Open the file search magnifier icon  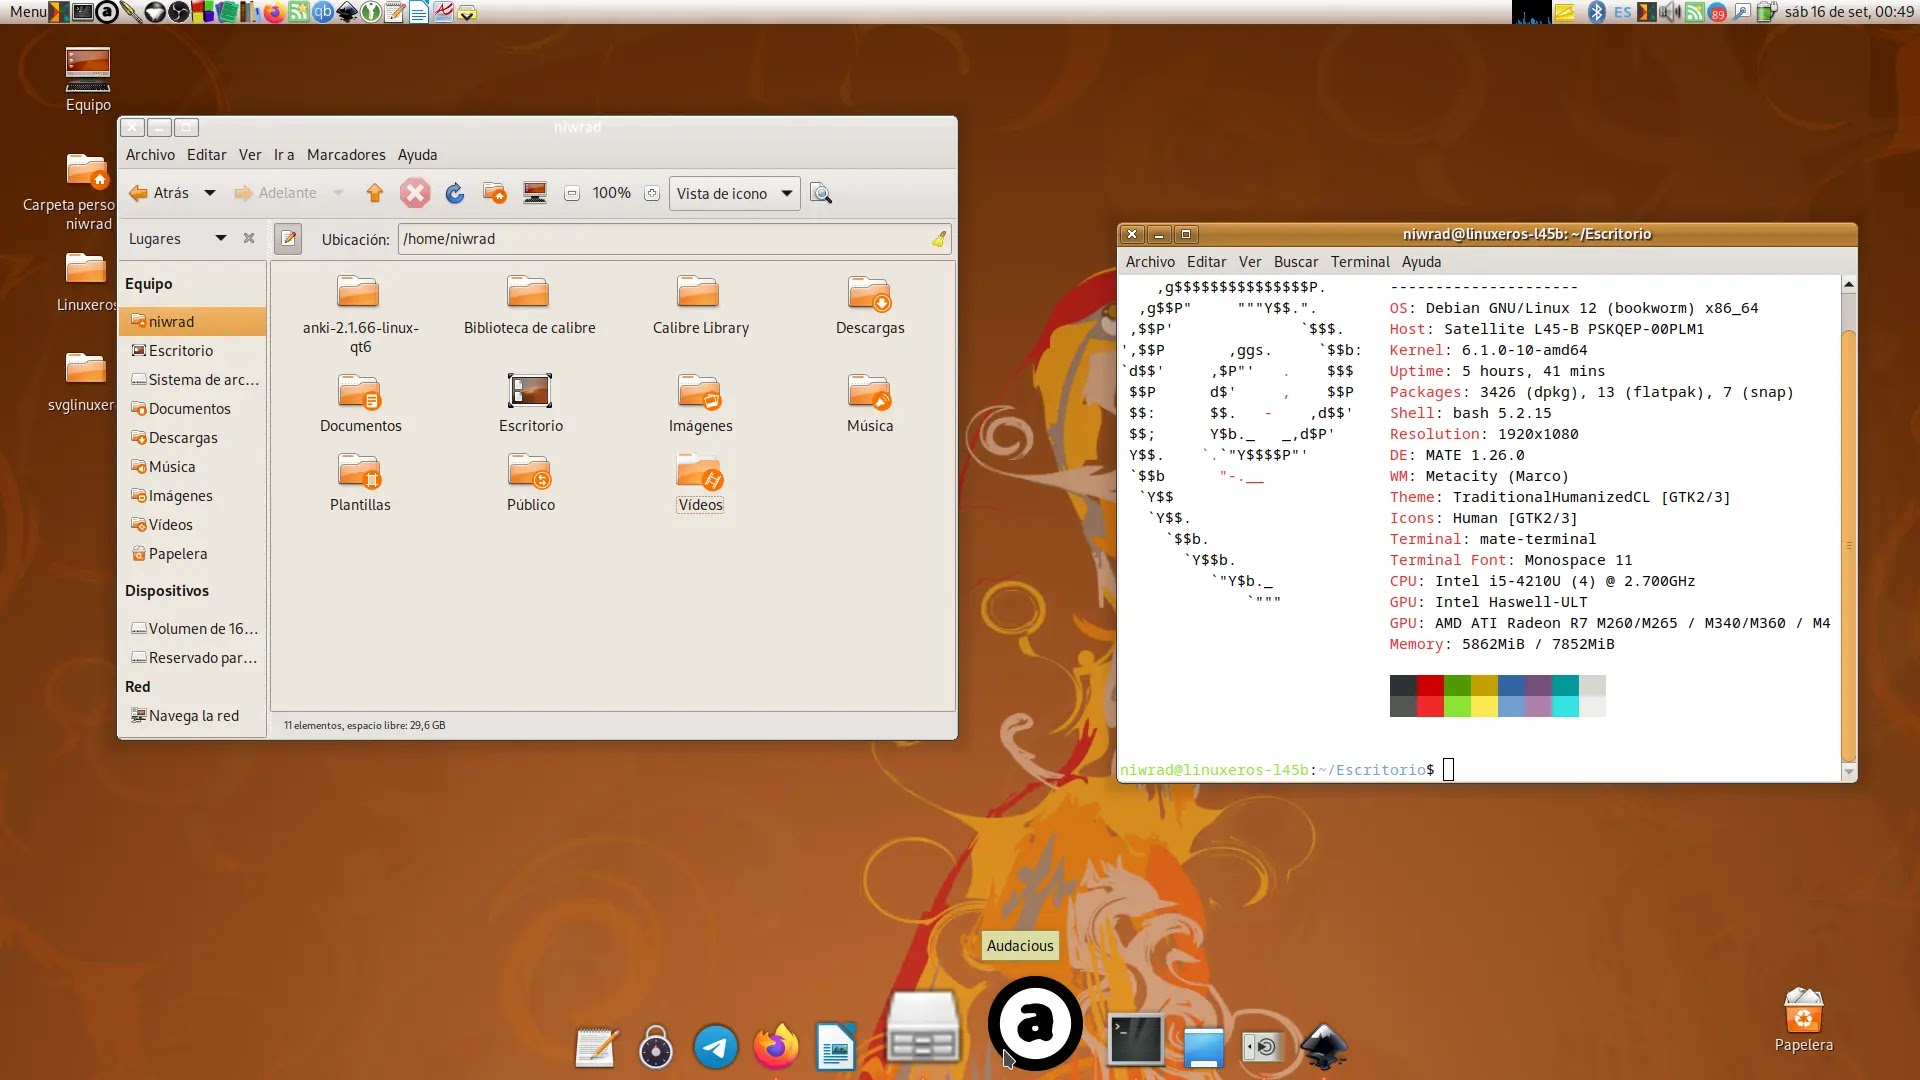(821, 193)
